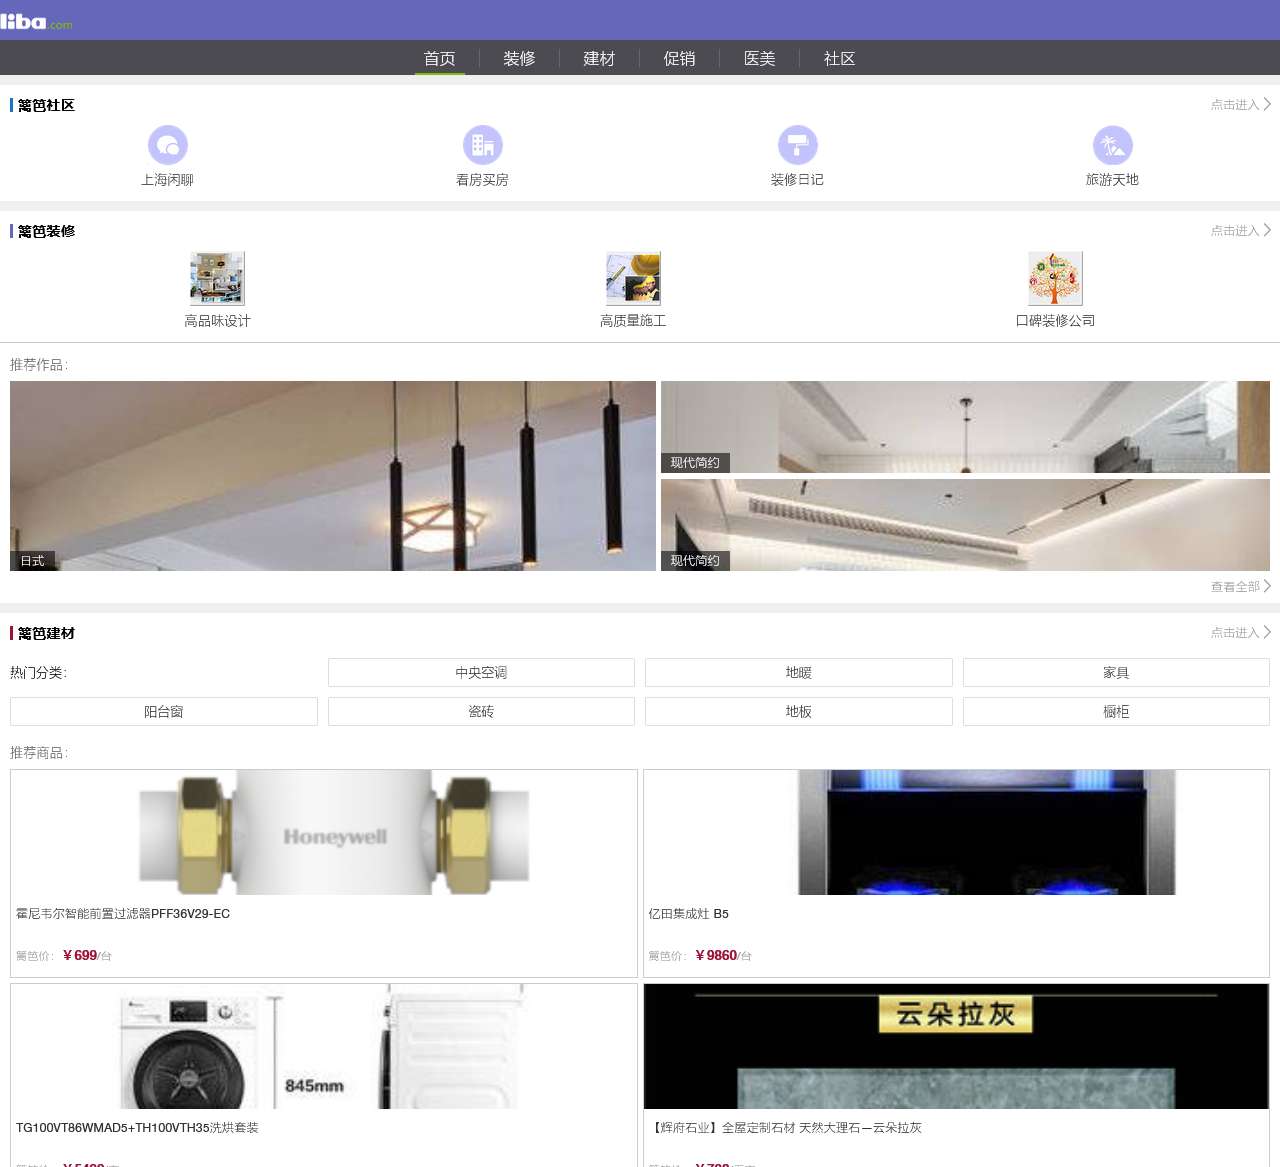Click the 云朵拉灰 marble product image
Screen dimensions: 1280x1167
click(956, 1046)
